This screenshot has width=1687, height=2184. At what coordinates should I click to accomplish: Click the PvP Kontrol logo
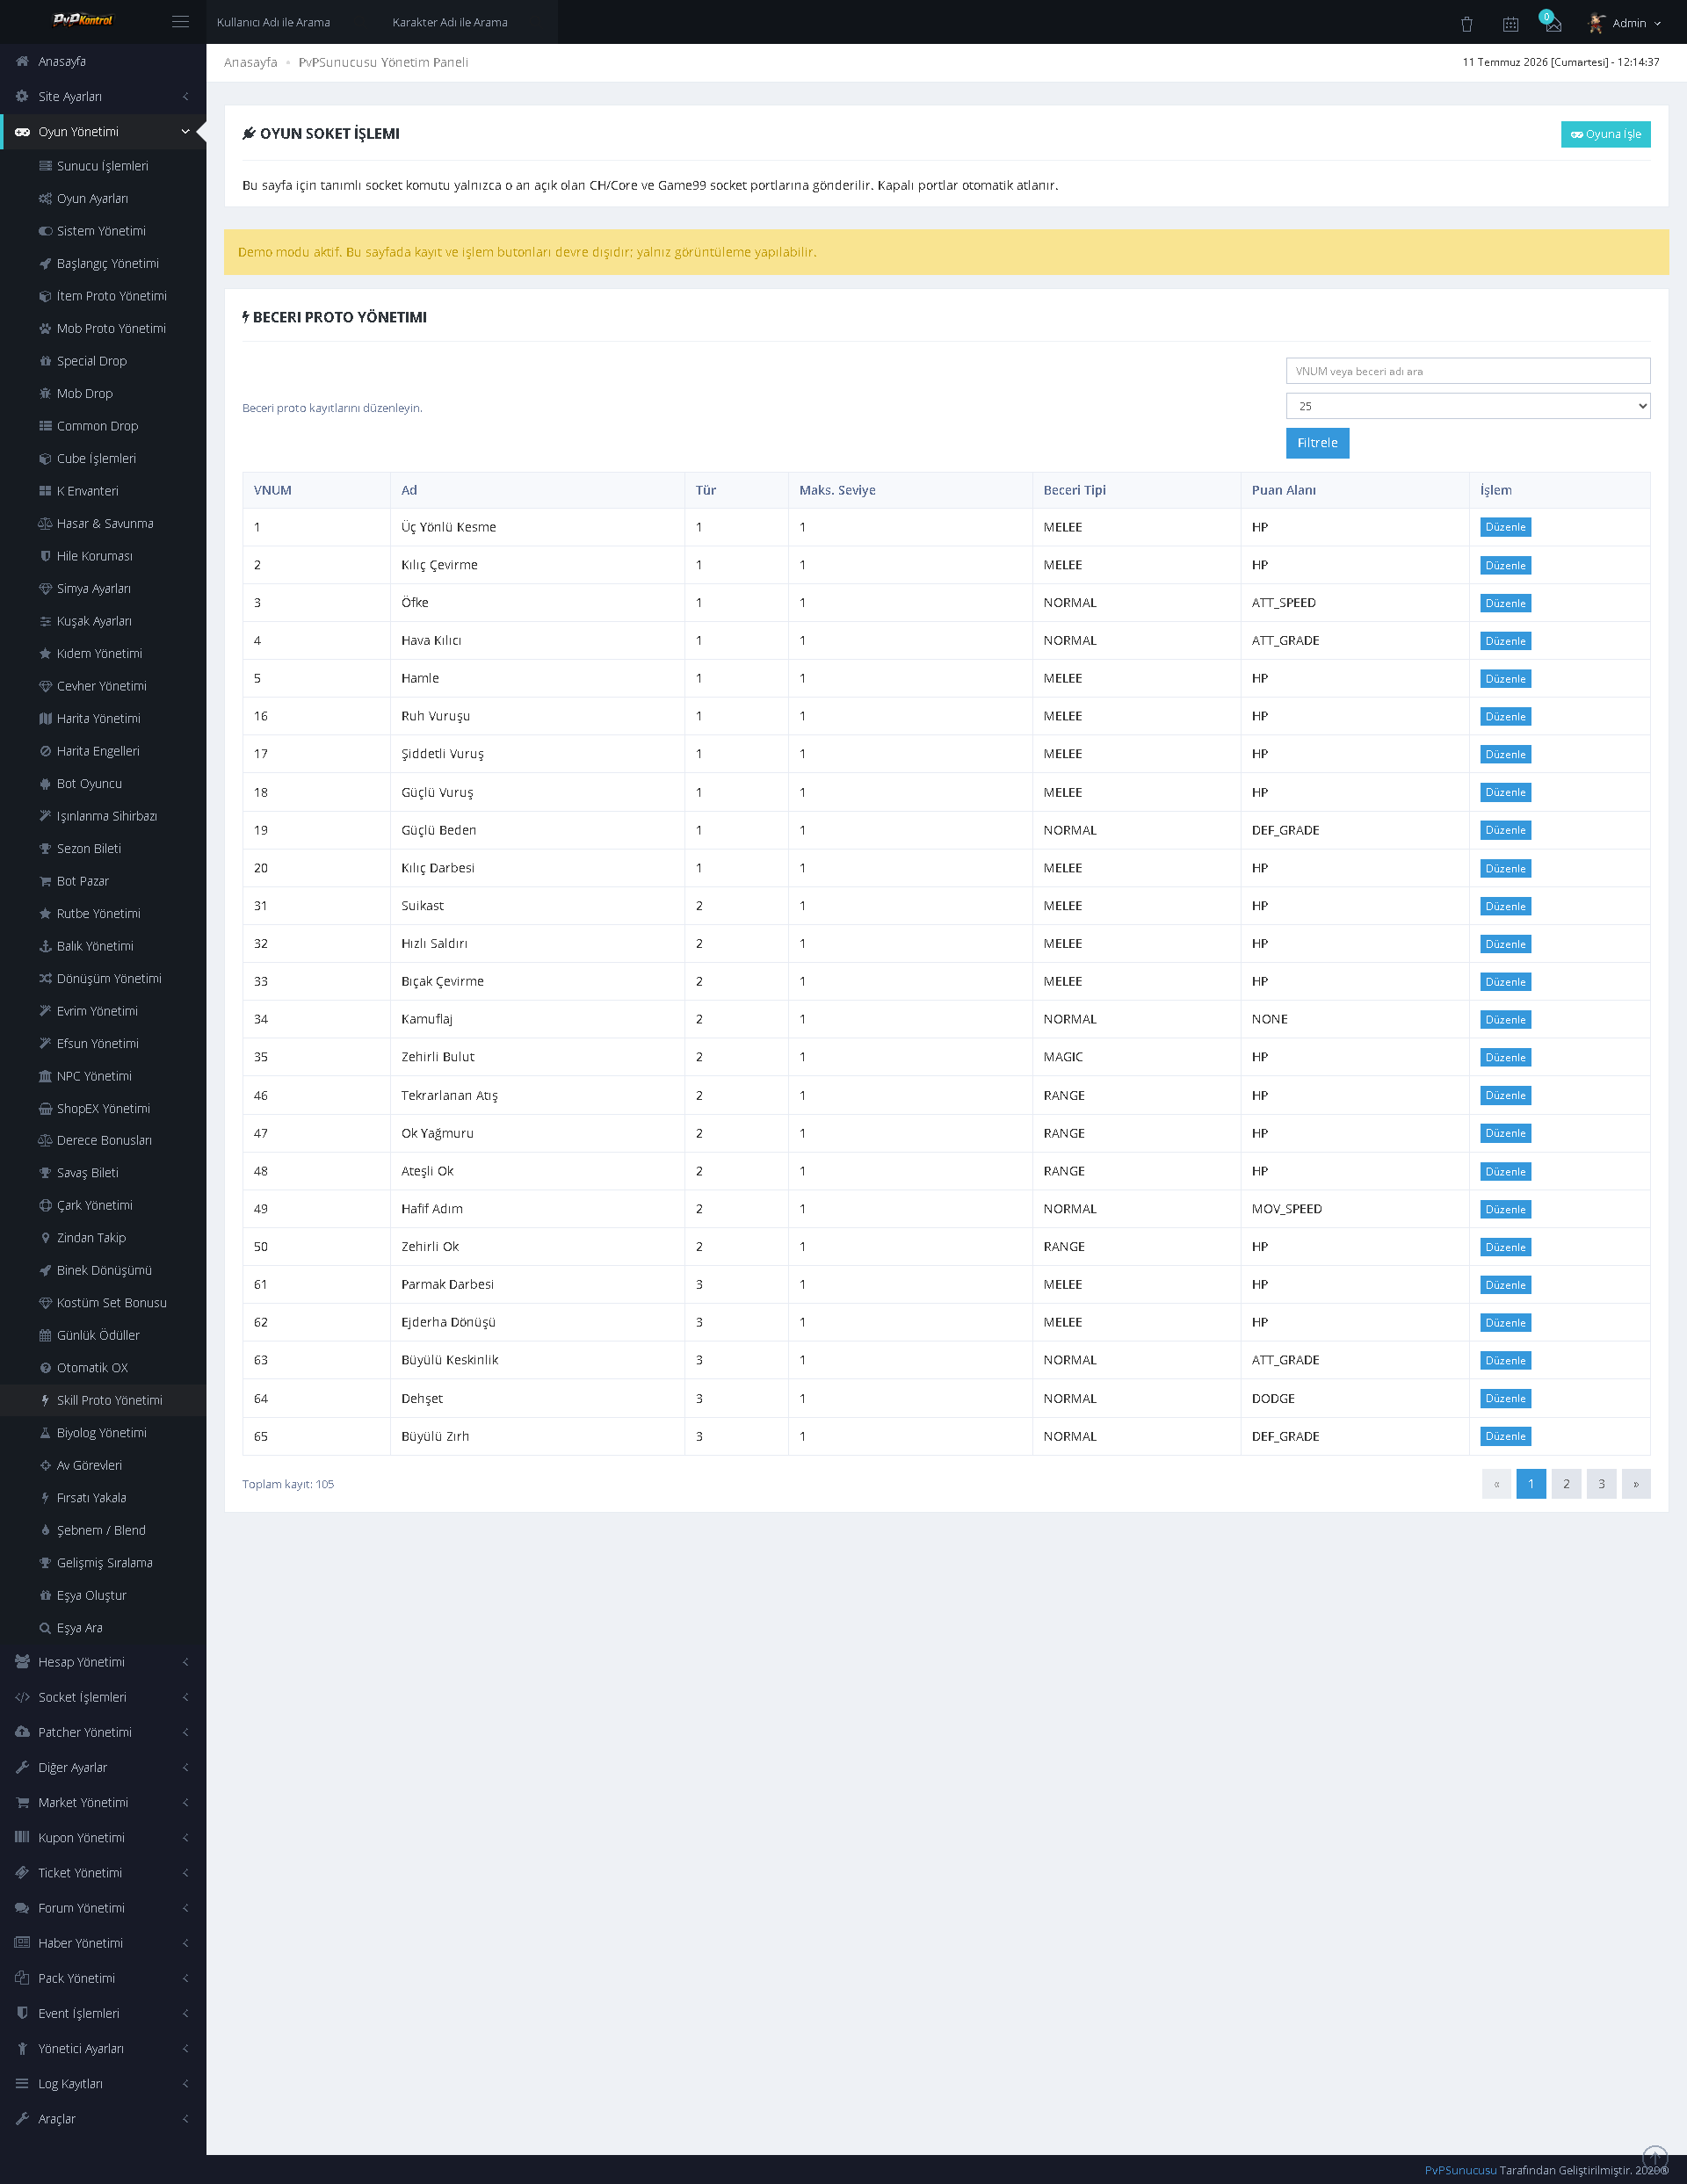point(83,20)
